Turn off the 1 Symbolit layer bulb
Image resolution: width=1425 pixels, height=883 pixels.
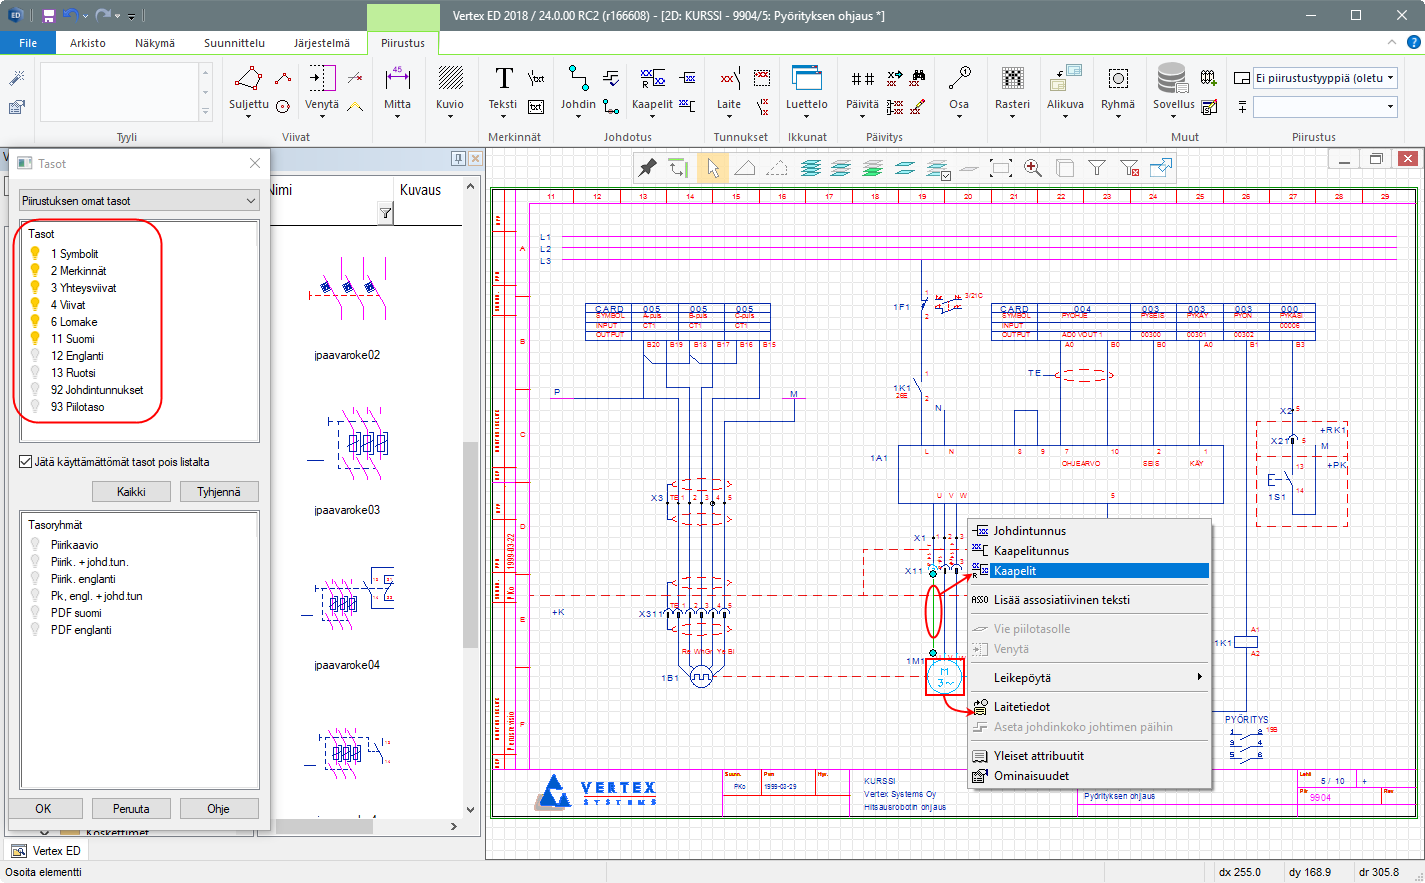(35, 254)
